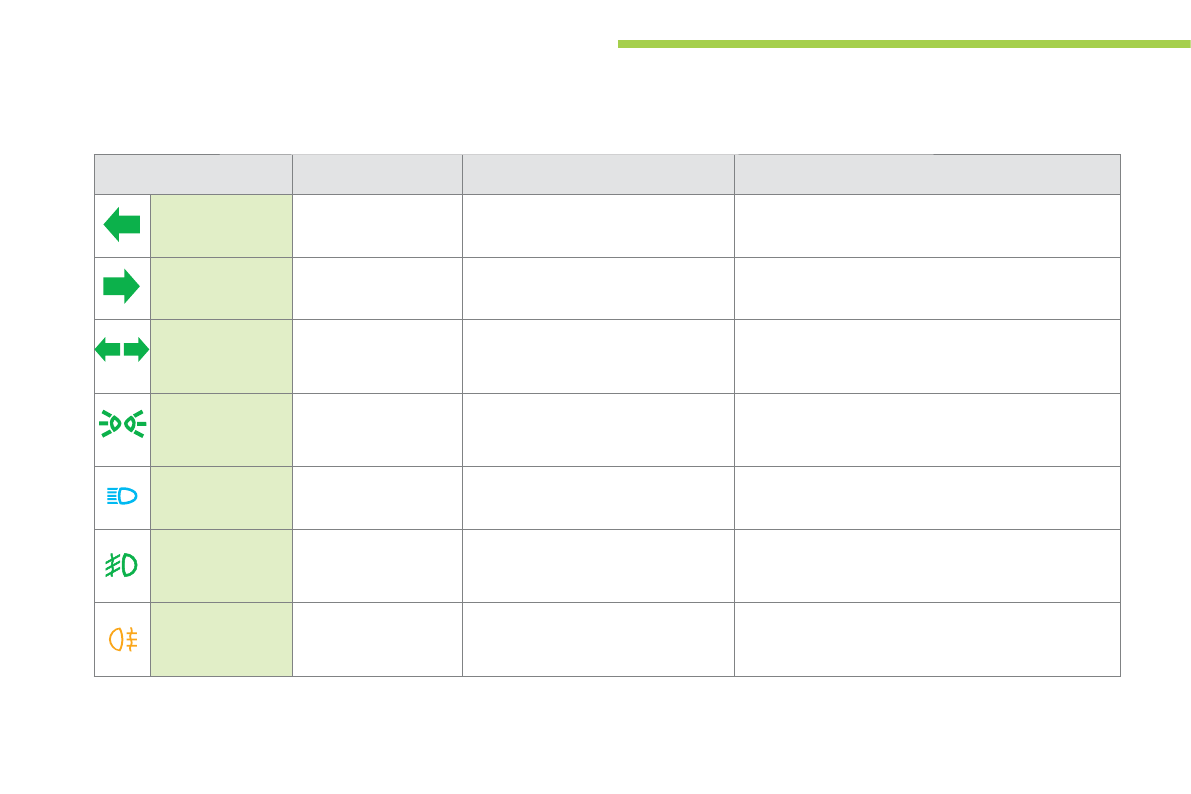Image resolution: width=1191 pixels, height=794 pixels.
Task: Click the second grey header cell from left
Action: [x=377, y=174]
